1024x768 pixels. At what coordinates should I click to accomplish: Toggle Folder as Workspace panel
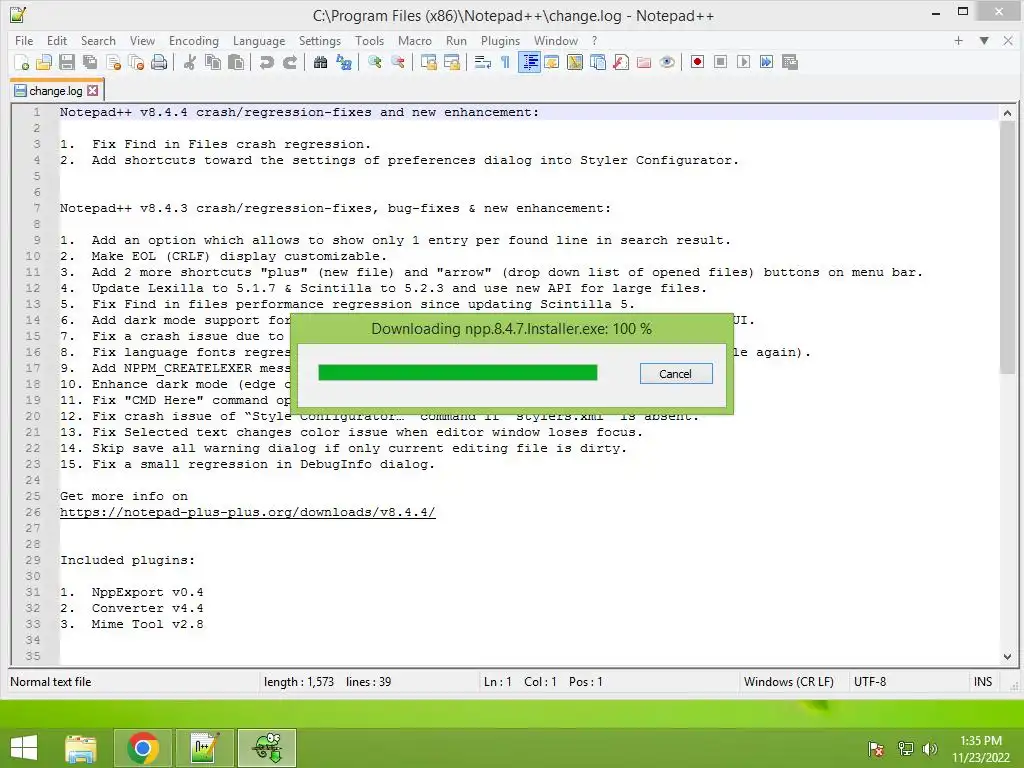tap(644, 62)
